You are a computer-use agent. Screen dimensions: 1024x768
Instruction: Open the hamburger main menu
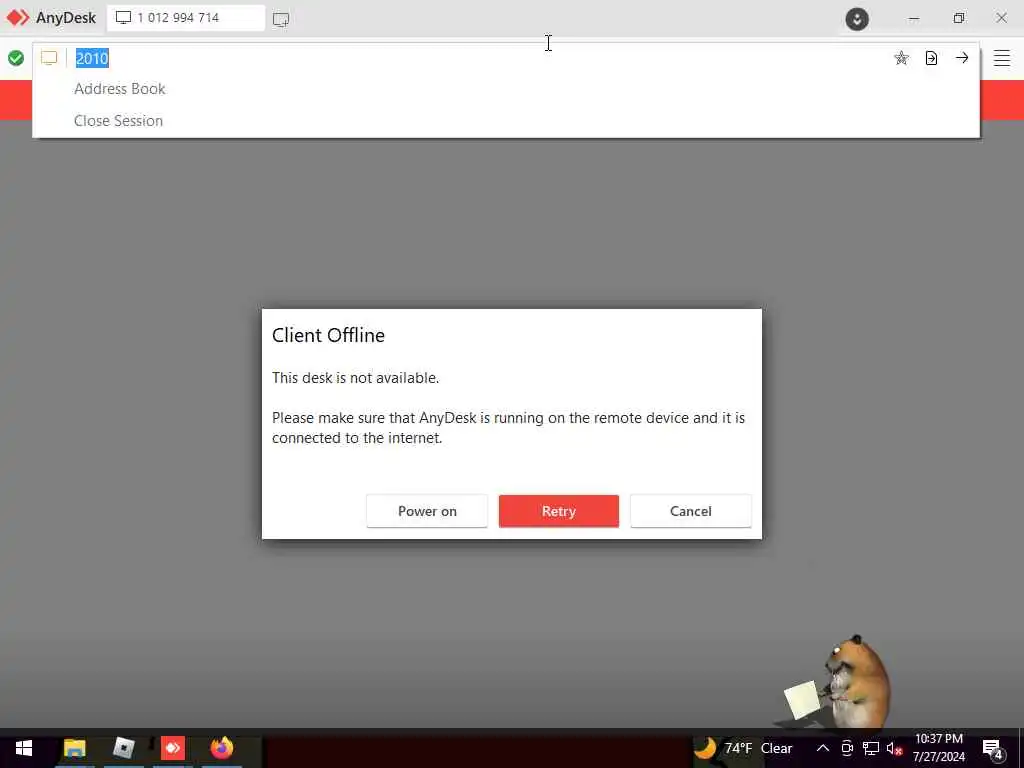1002,58
